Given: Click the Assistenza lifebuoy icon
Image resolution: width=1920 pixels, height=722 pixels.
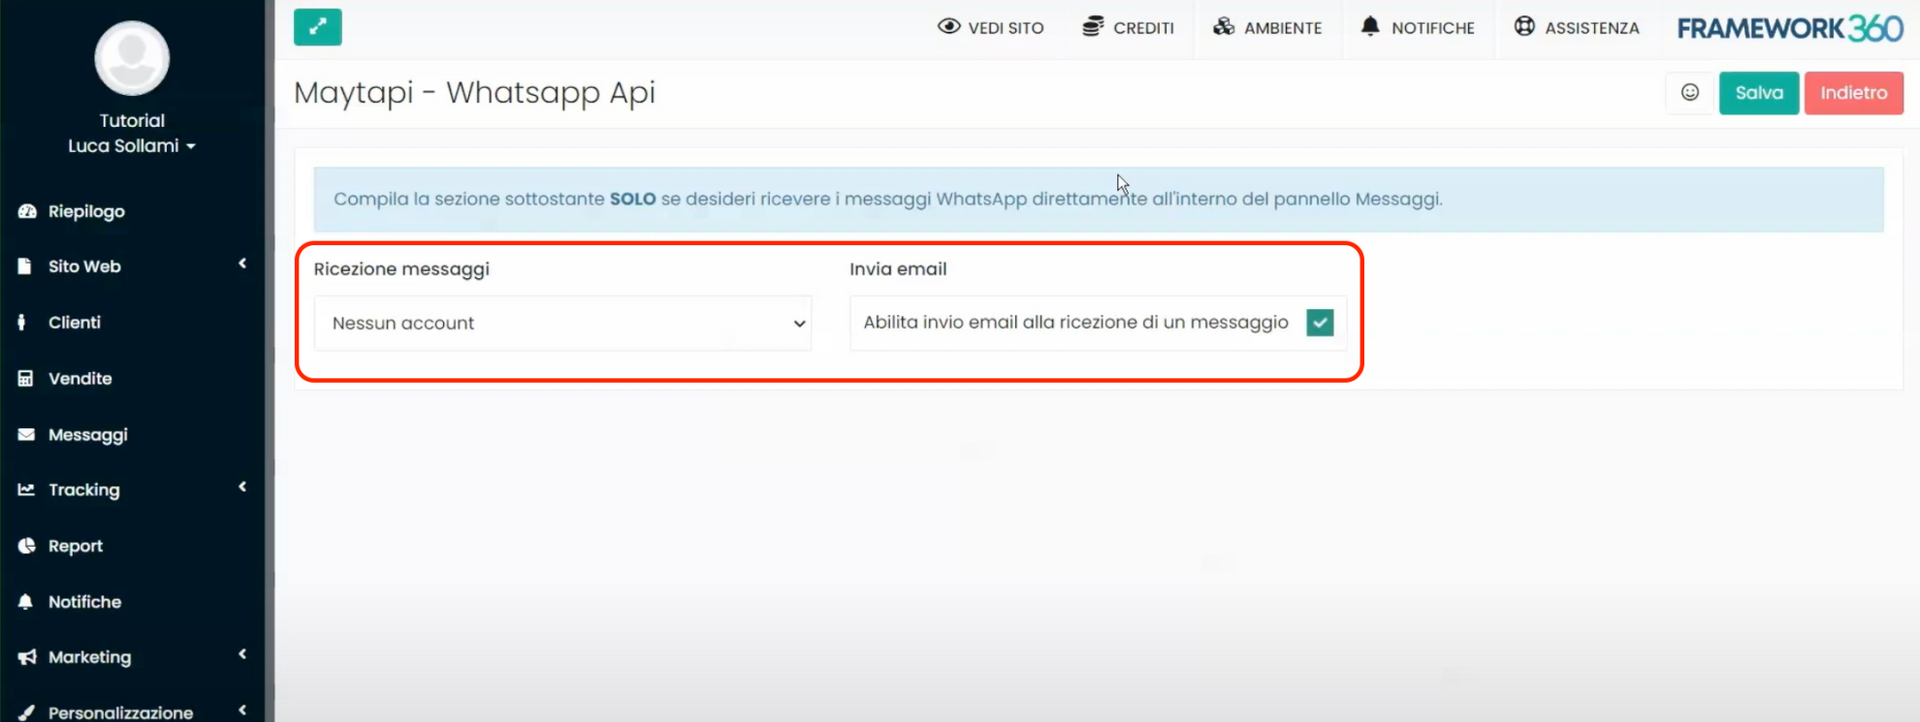Looking at the screenshot, I should tap(1524, 27).
